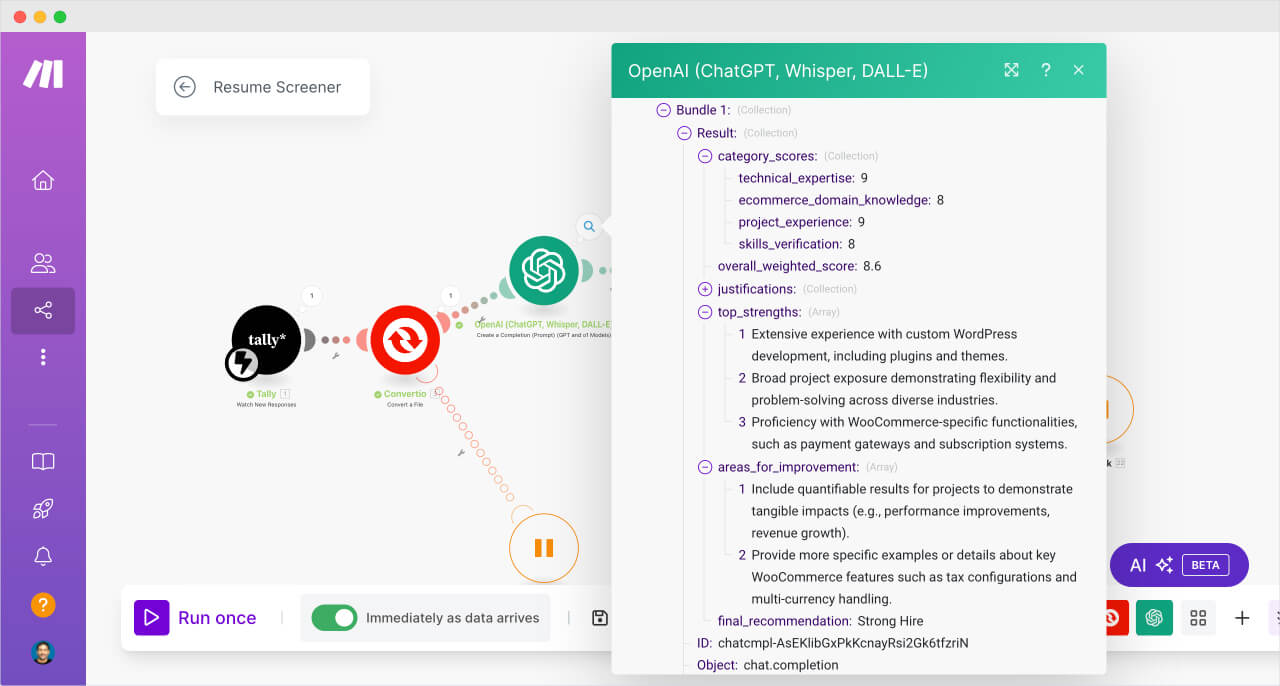This screenshot has height=686, width=1280.
Task: Go back using the arrow beside Resume Screener
Action: 184,87
